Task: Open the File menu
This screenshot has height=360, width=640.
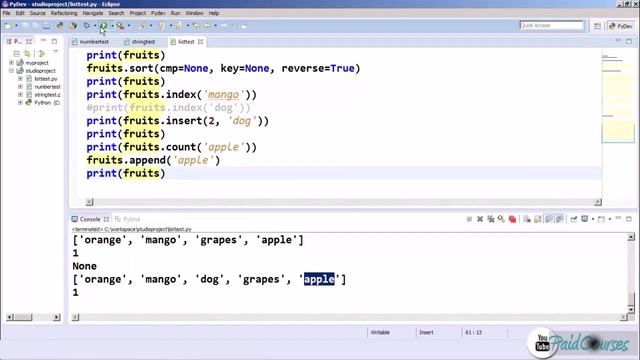Action: [x=7, y=13]
